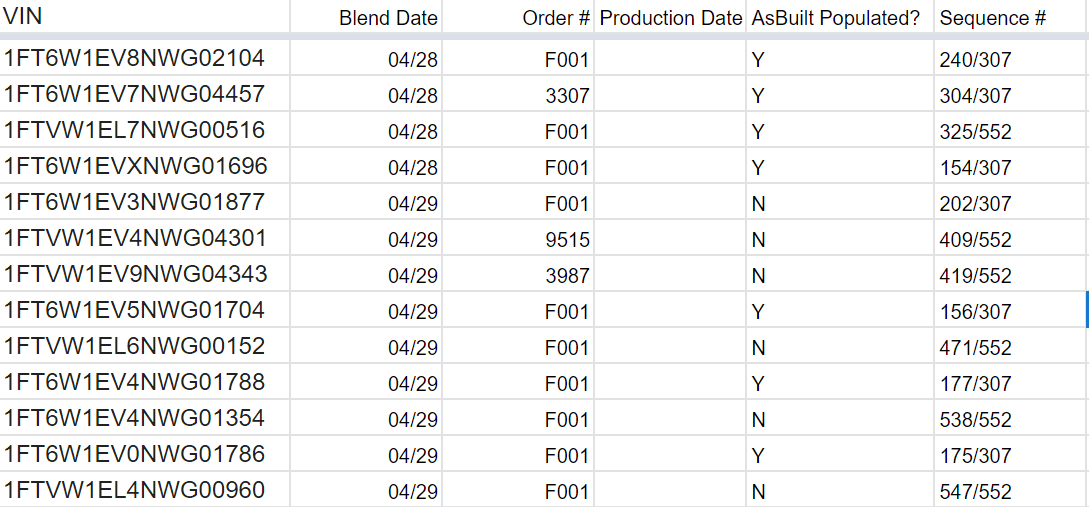Screen dimensions: 1089x507
Task: Select the Production Date header cell
Action: [x=670, y=18]
